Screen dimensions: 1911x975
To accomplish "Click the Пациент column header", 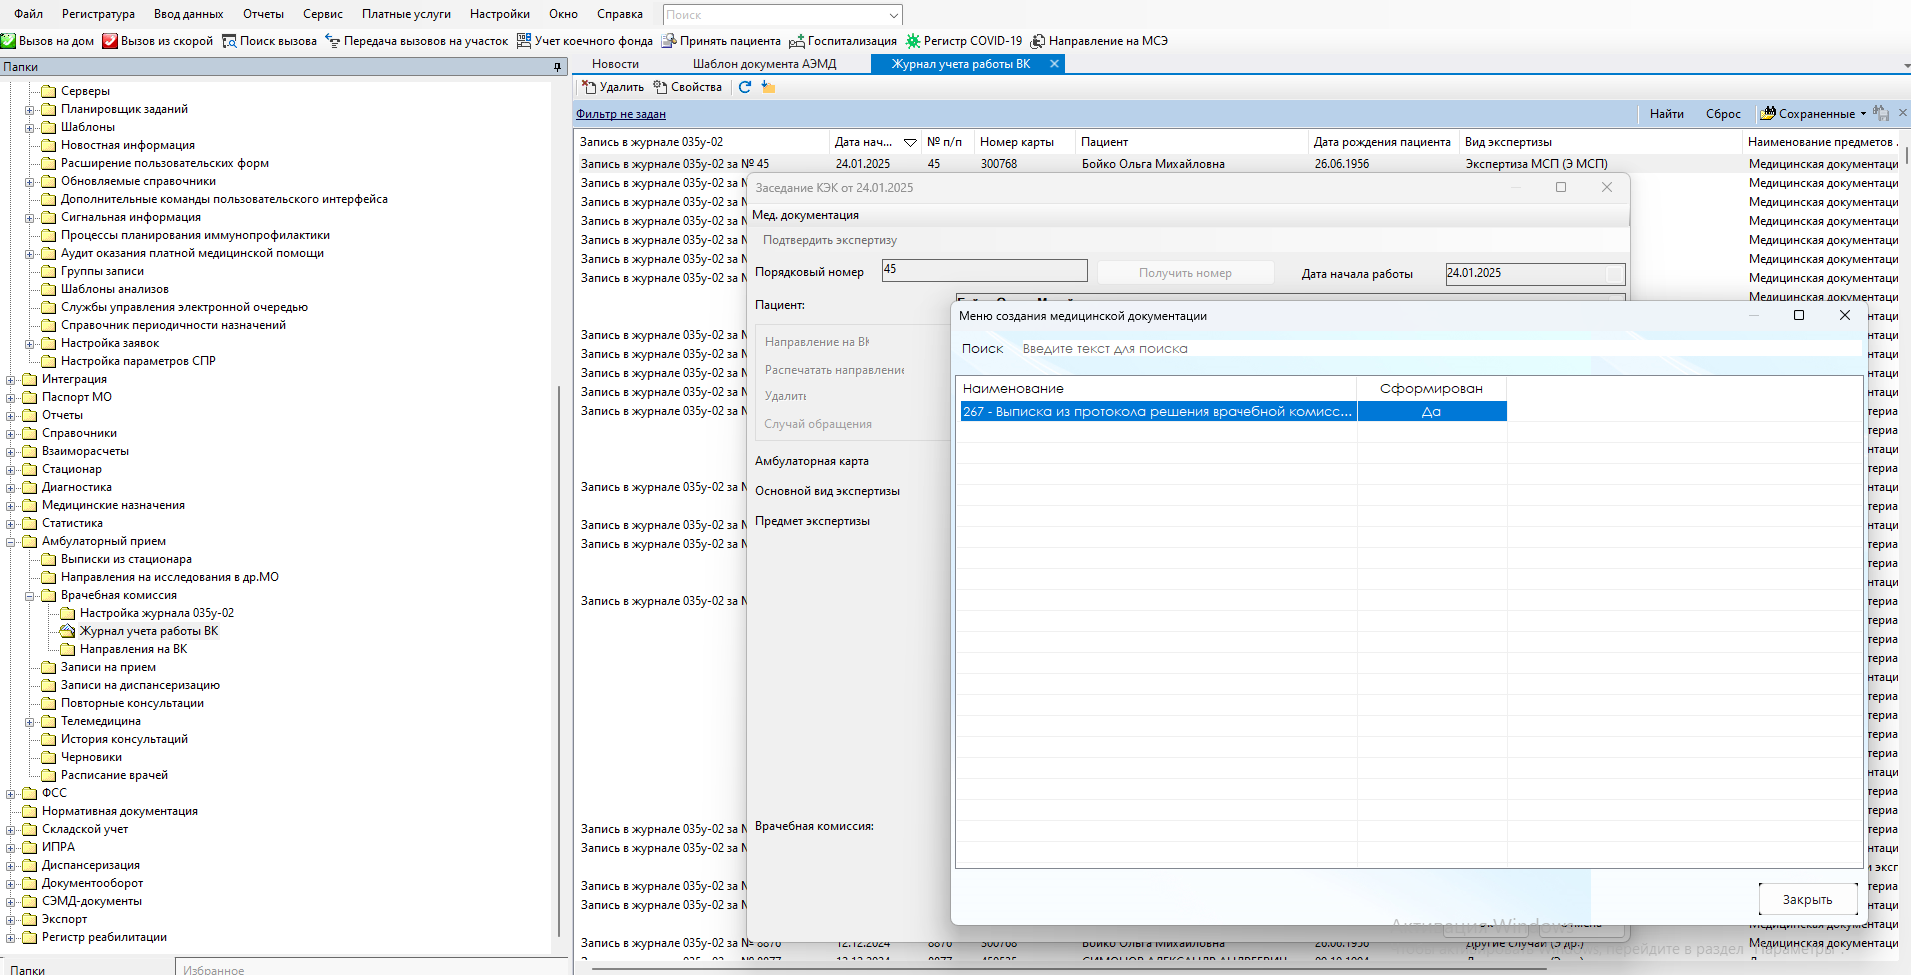I will (x=1191, y=142).
